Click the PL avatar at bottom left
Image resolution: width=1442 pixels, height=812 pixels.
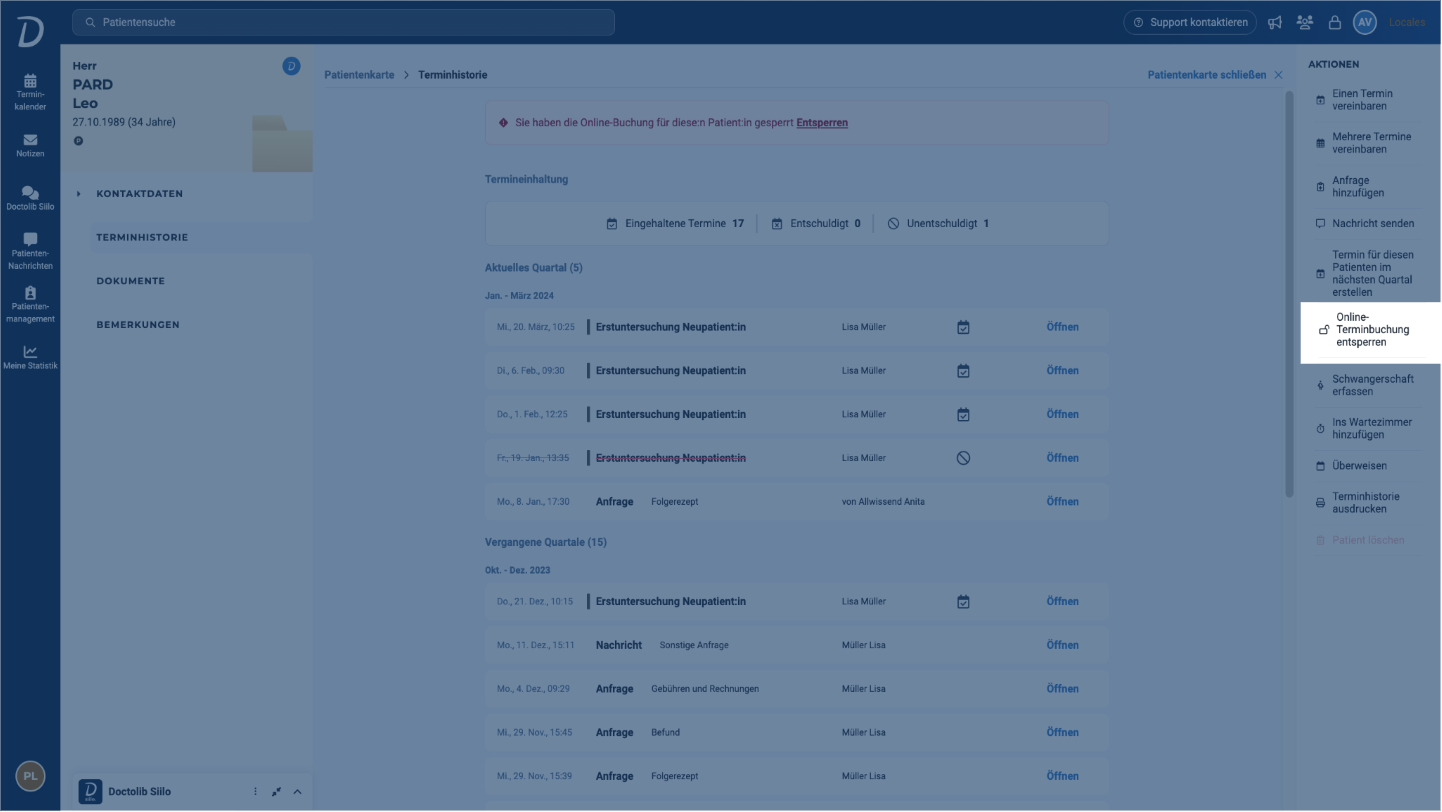point(30,775)
